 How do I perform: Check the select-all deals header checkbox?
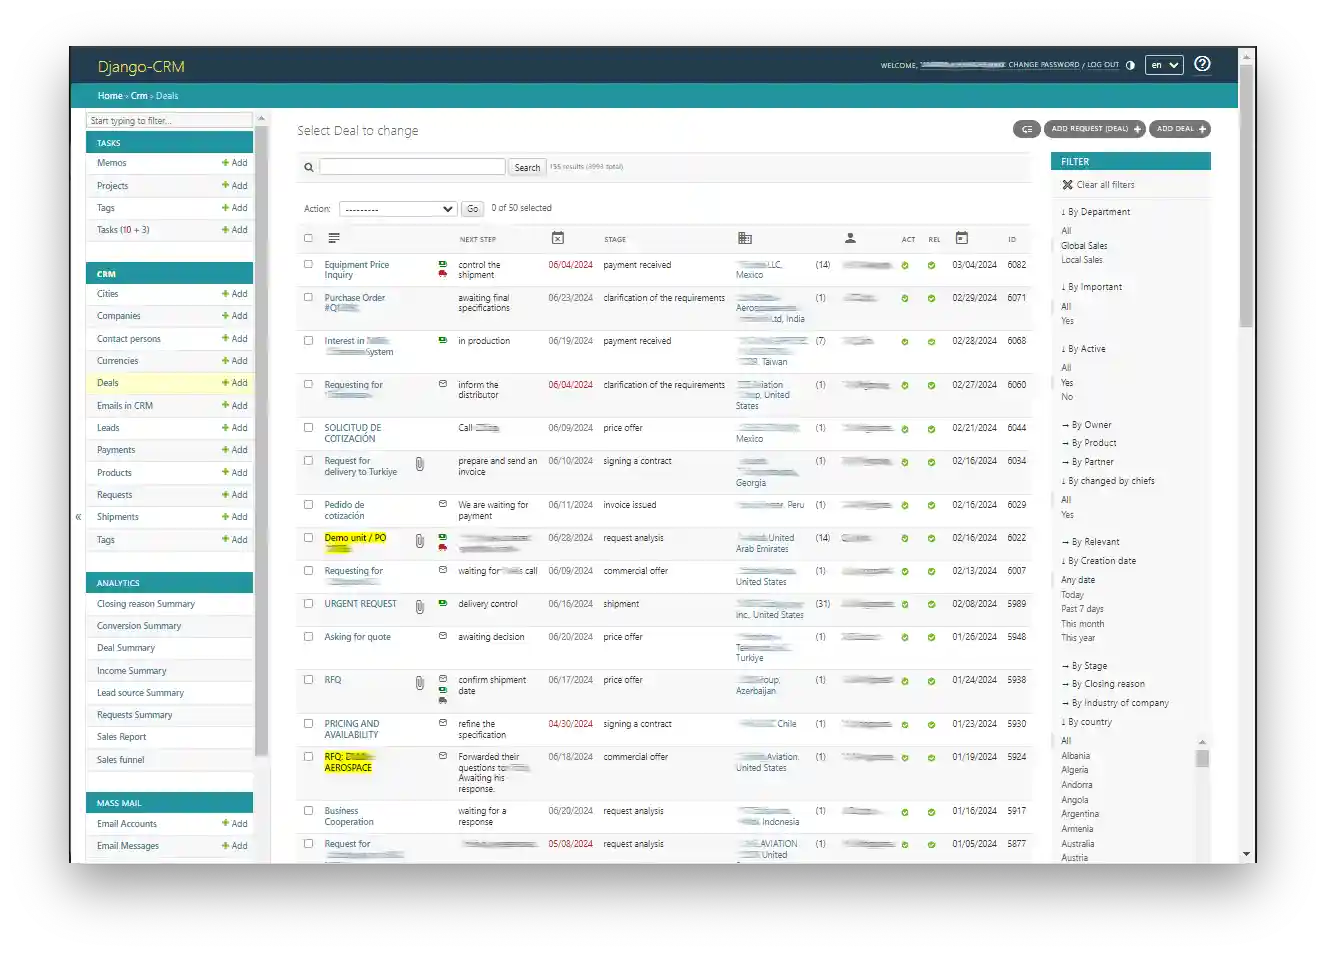308,238
